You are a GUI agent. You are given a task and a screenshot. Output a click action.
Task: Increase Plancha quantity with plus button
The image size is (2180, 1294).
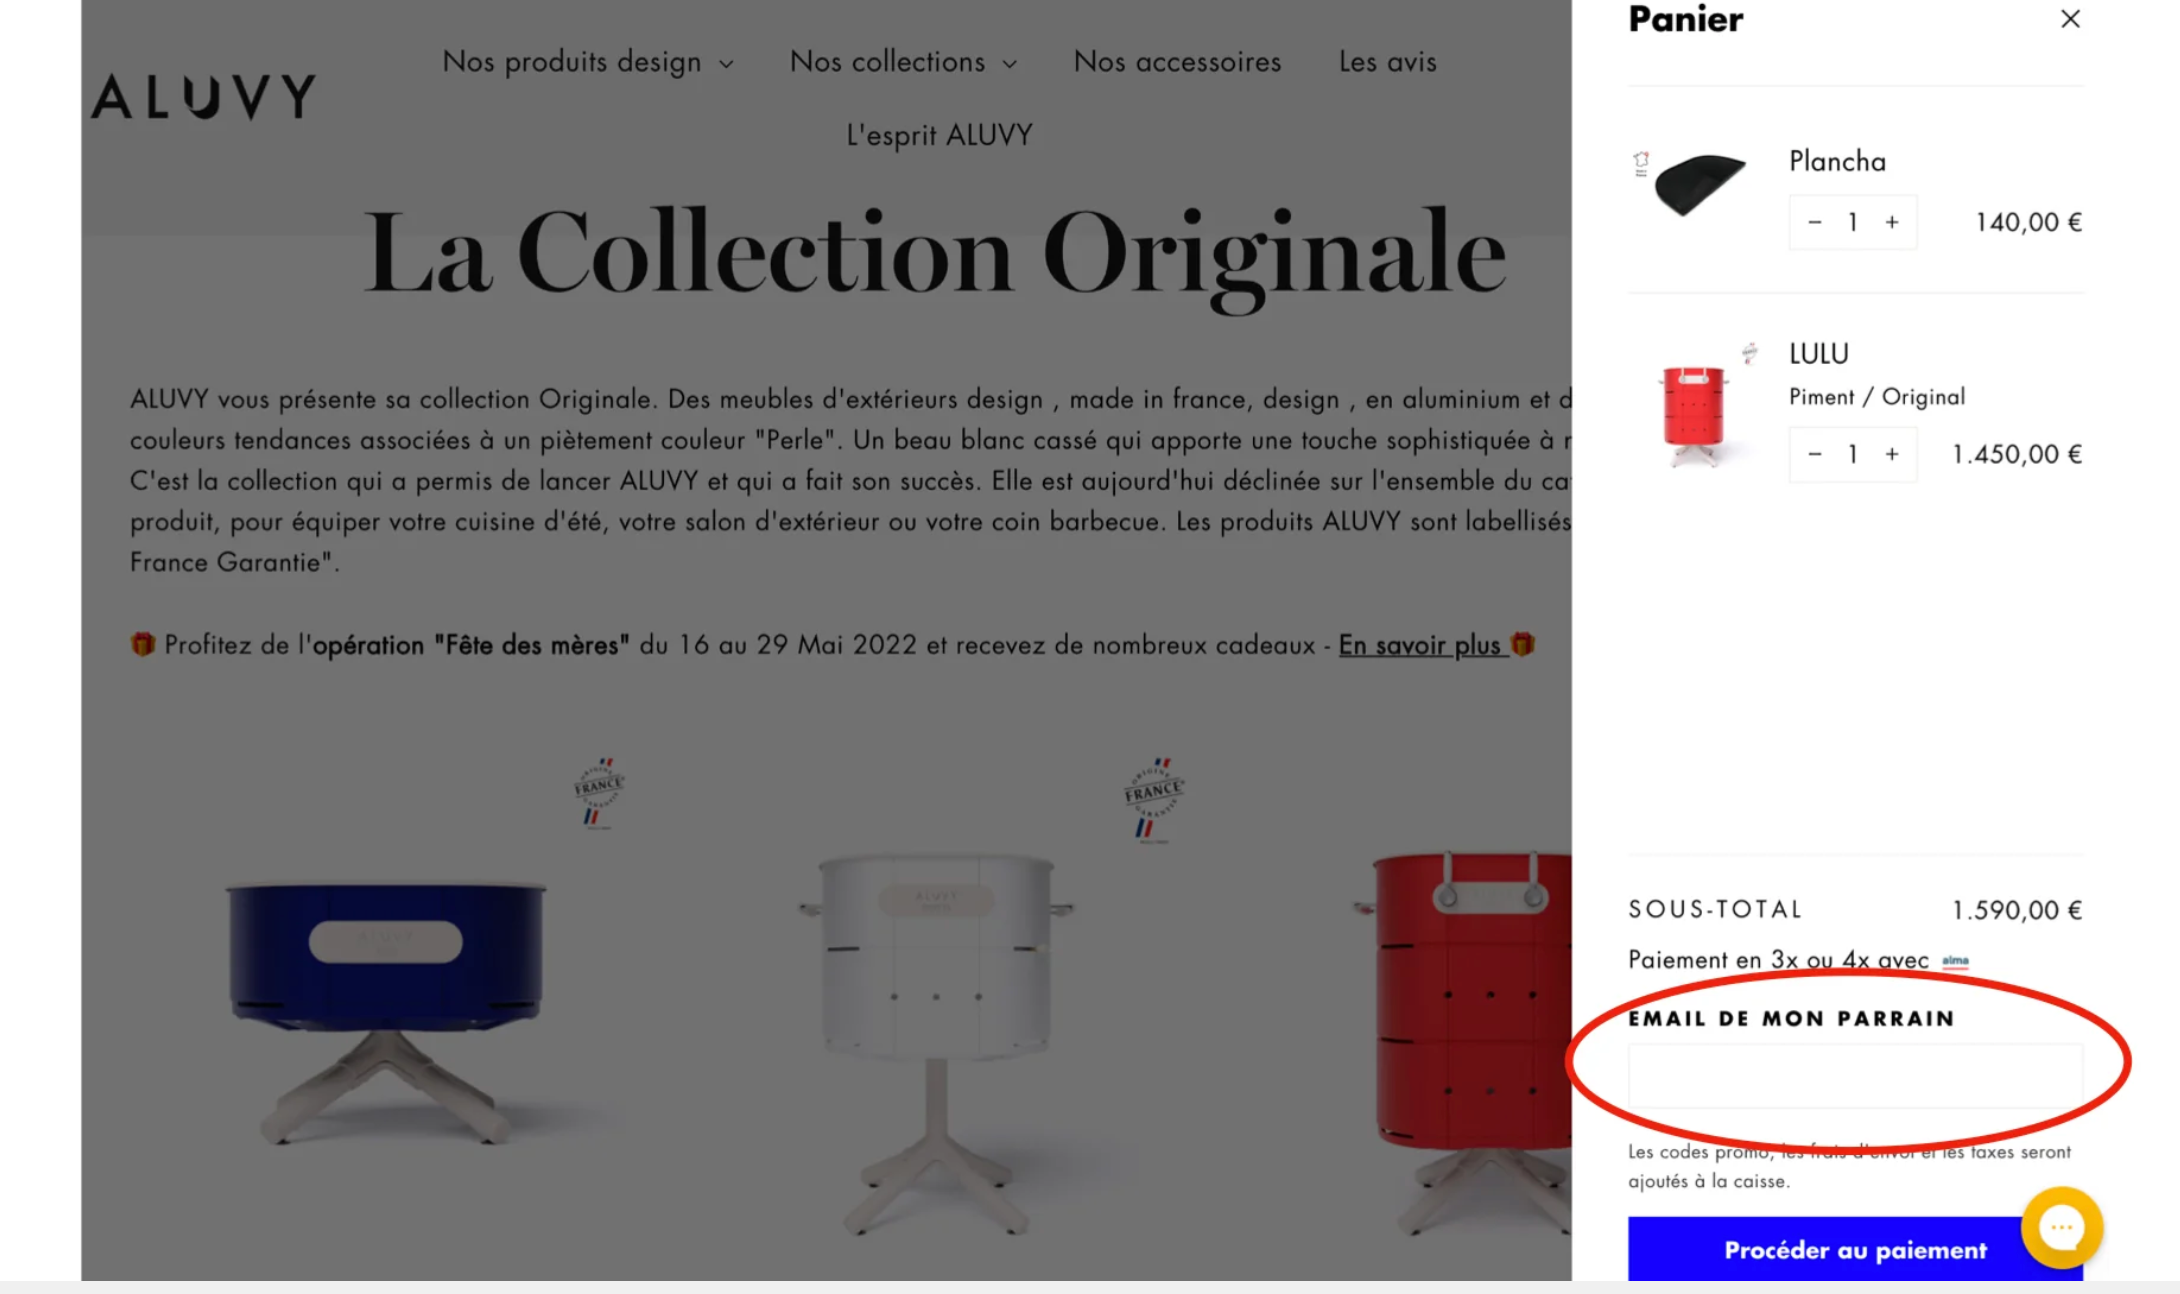(x=1892, y=222)
